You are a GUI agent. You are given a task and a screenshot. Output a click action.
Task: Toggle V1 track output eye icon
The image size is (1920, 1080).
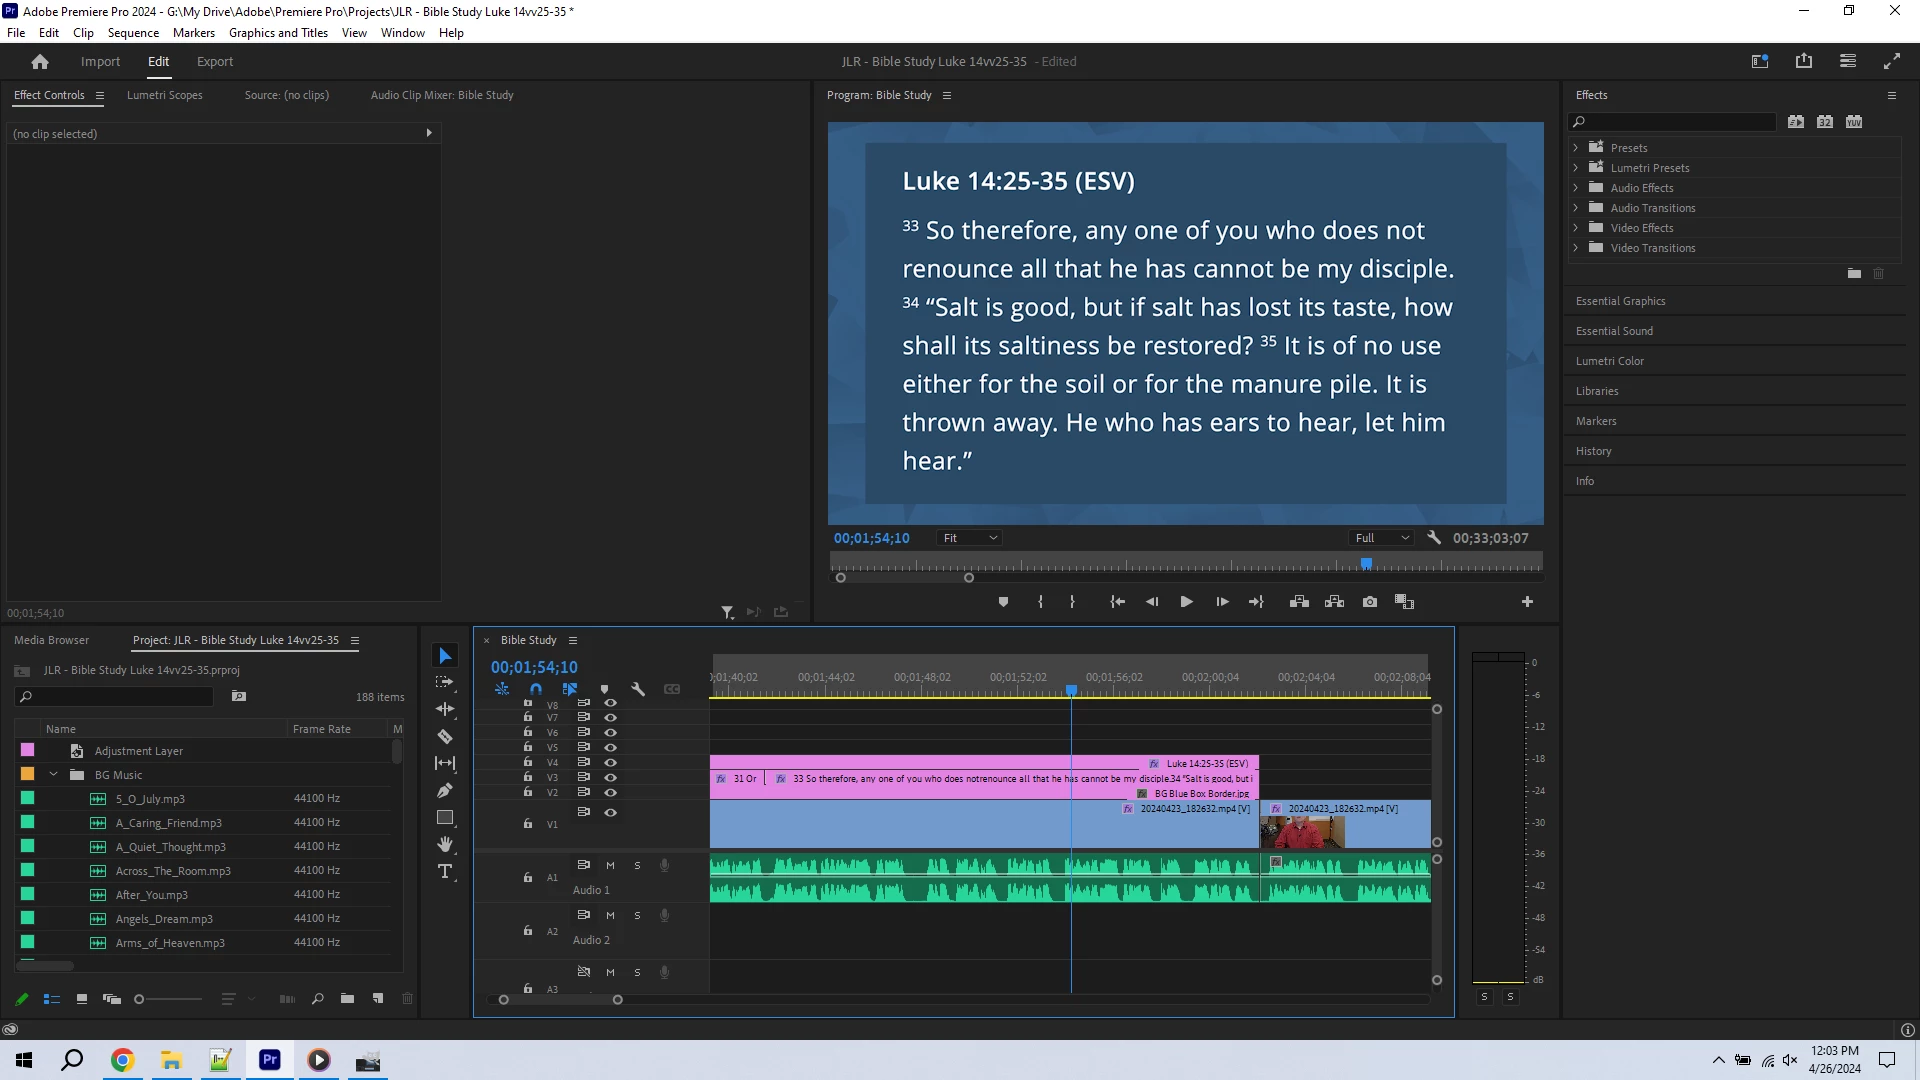(x=610, y=812)
